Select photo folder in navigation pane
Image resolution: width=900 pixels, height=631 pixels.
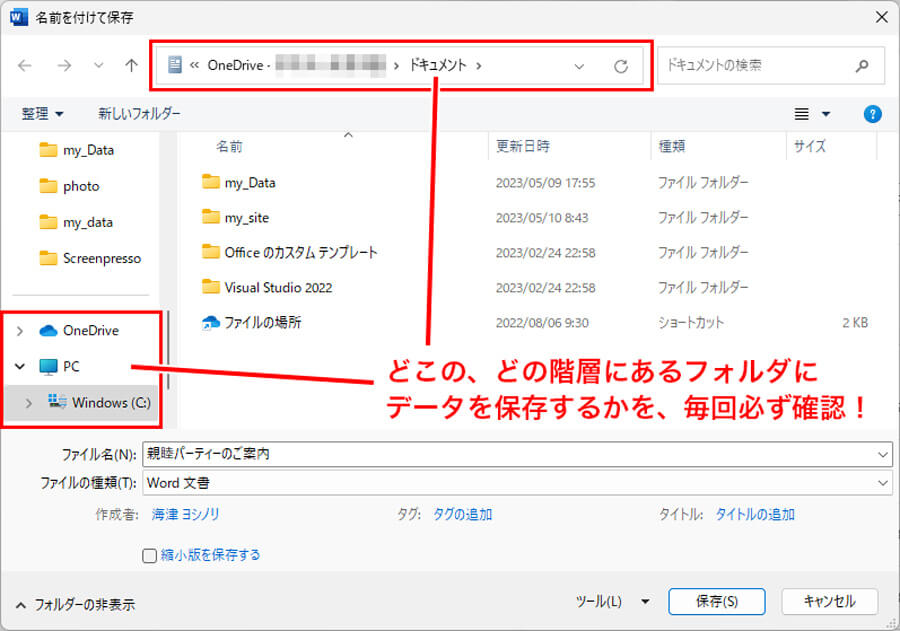click(69, 186)
